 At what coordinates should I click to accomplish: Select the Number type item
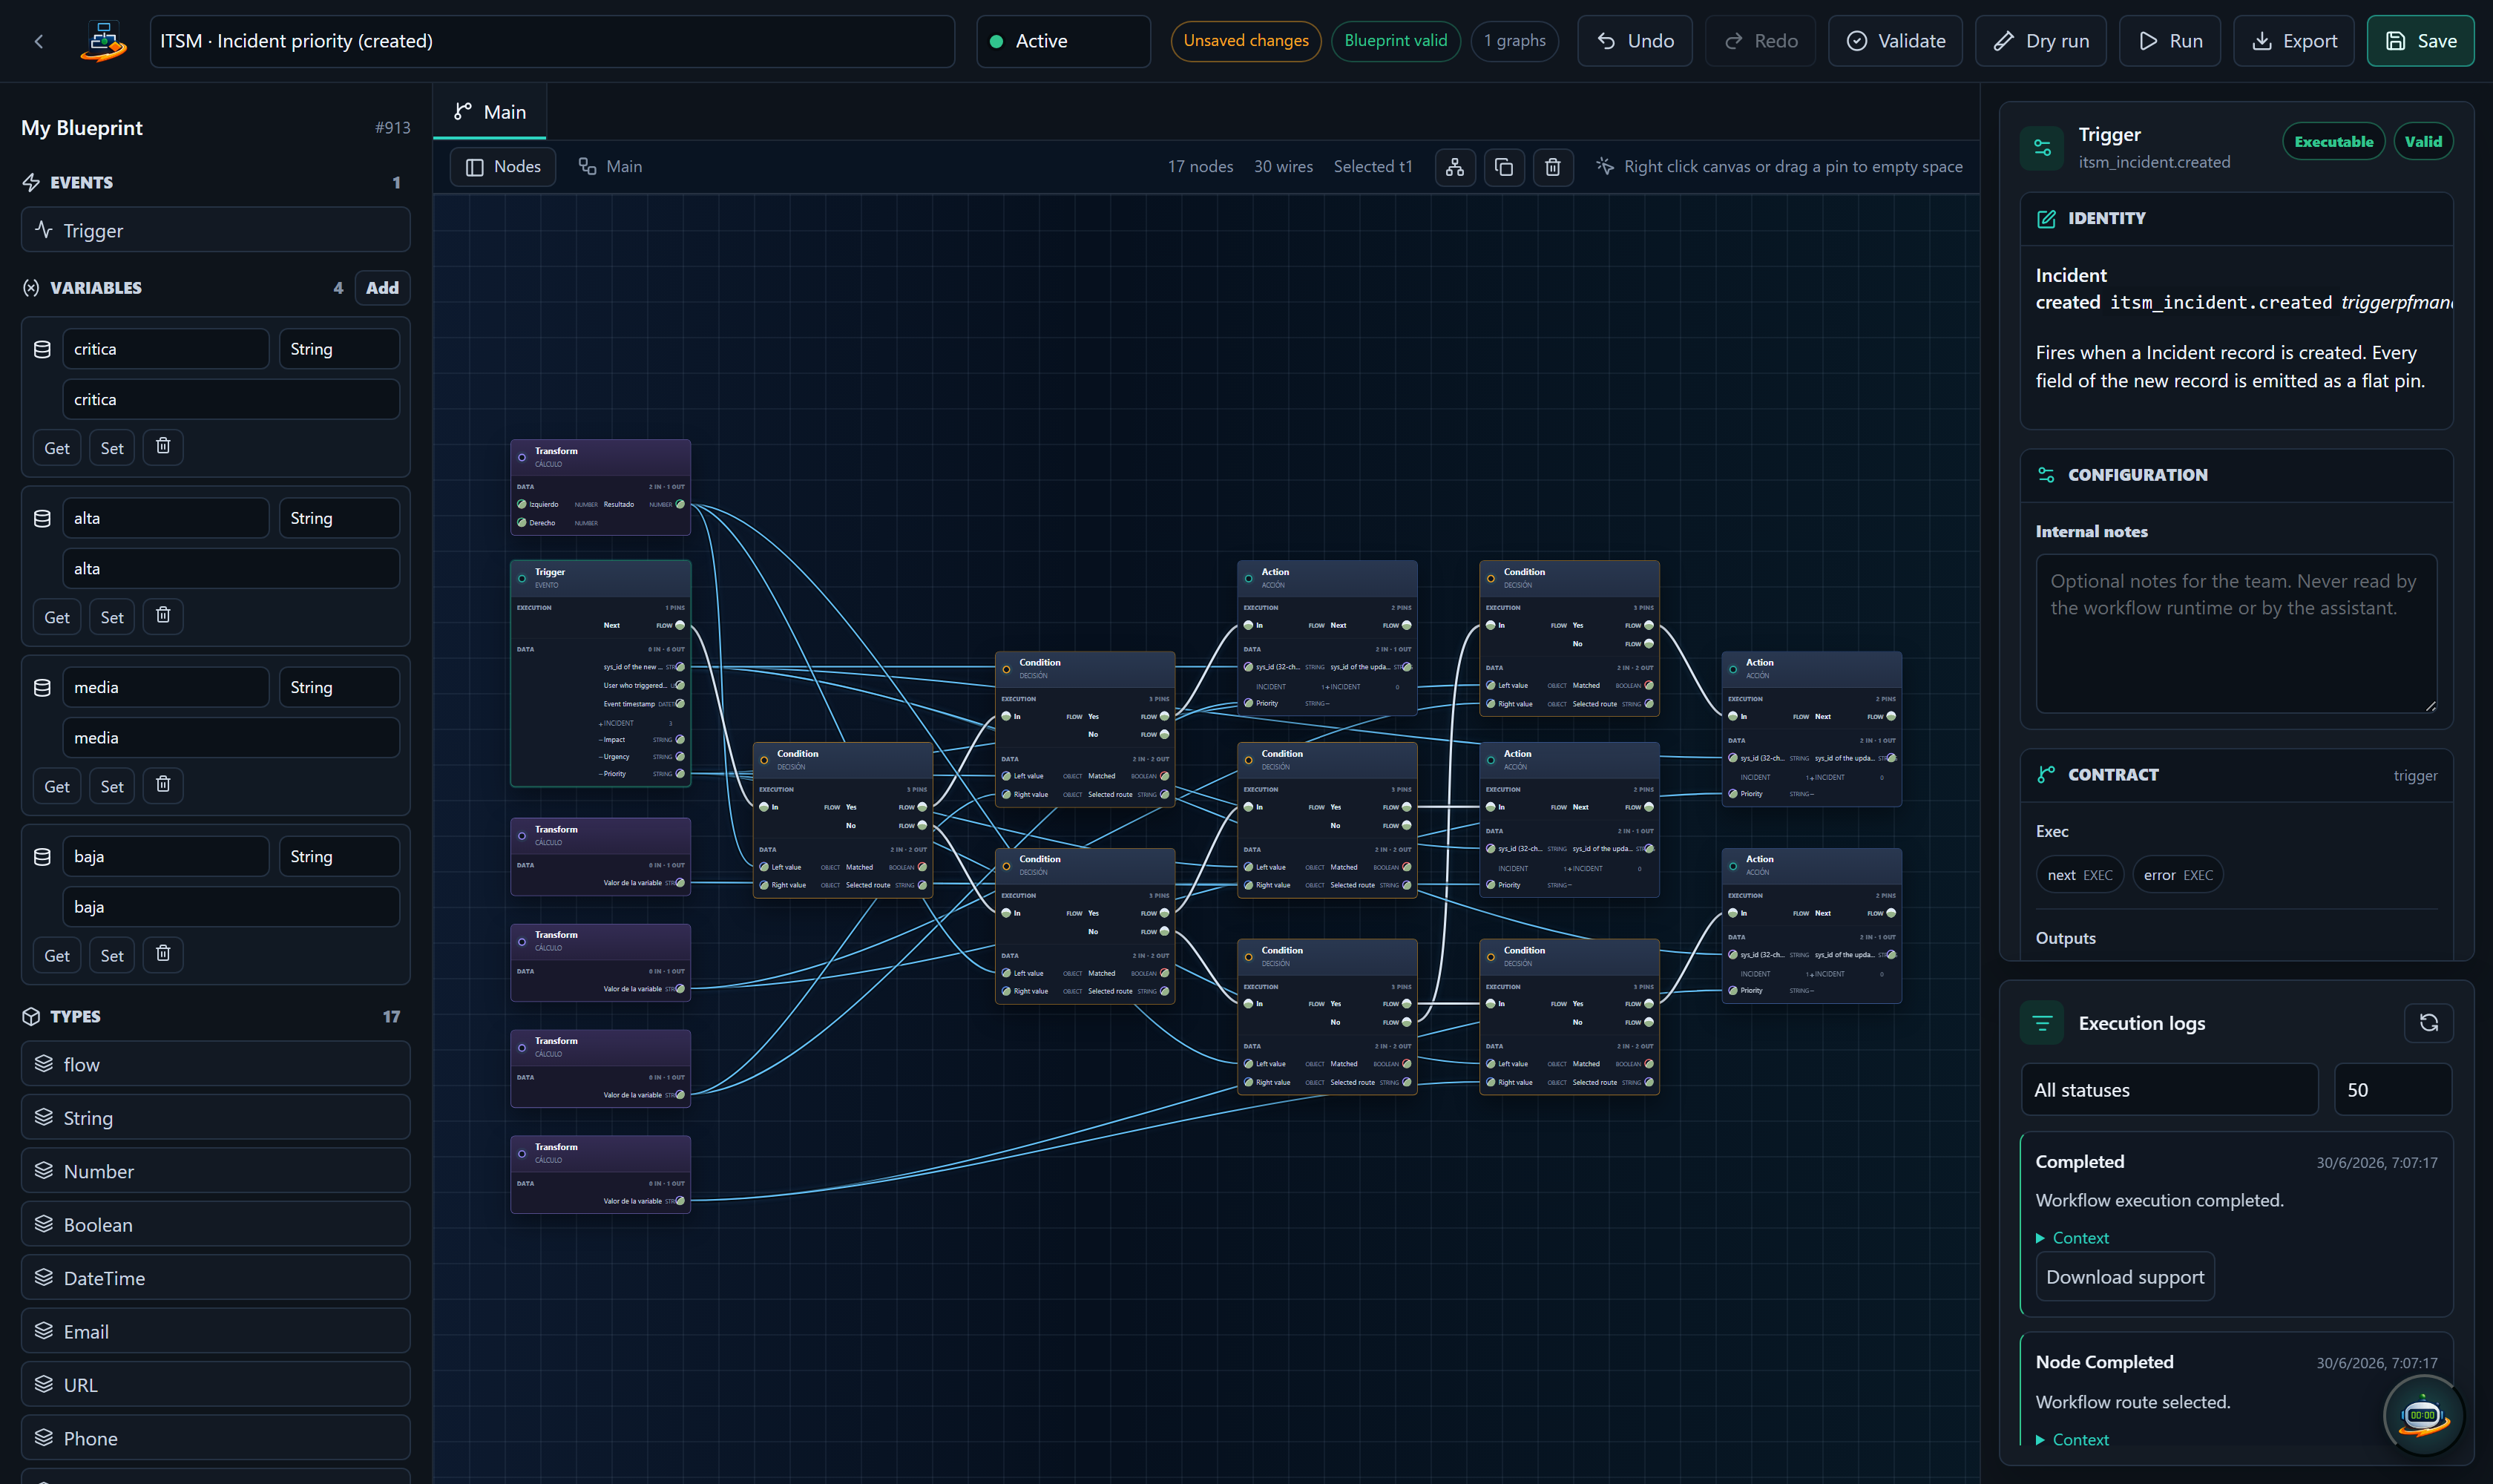(x=215, y=1171)
